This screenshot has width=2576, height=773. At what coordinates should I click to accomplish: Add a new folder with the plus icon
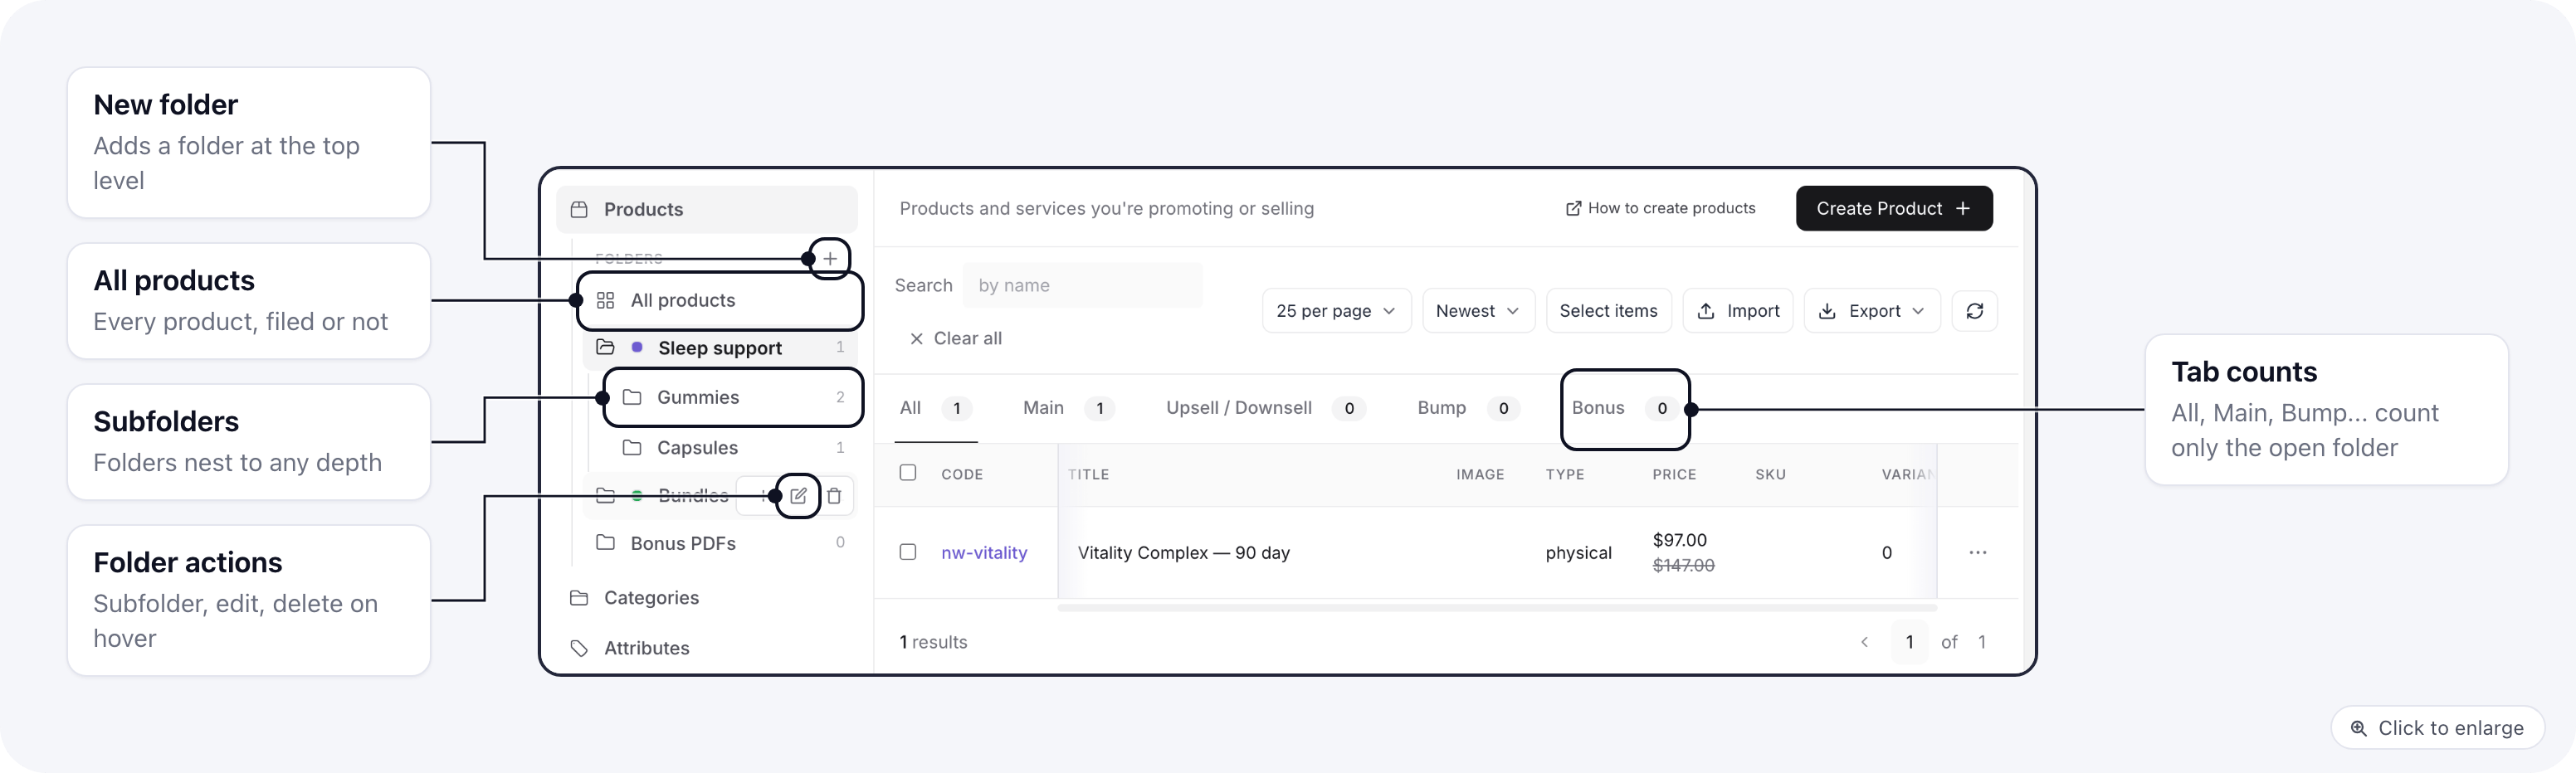(830, 259)
